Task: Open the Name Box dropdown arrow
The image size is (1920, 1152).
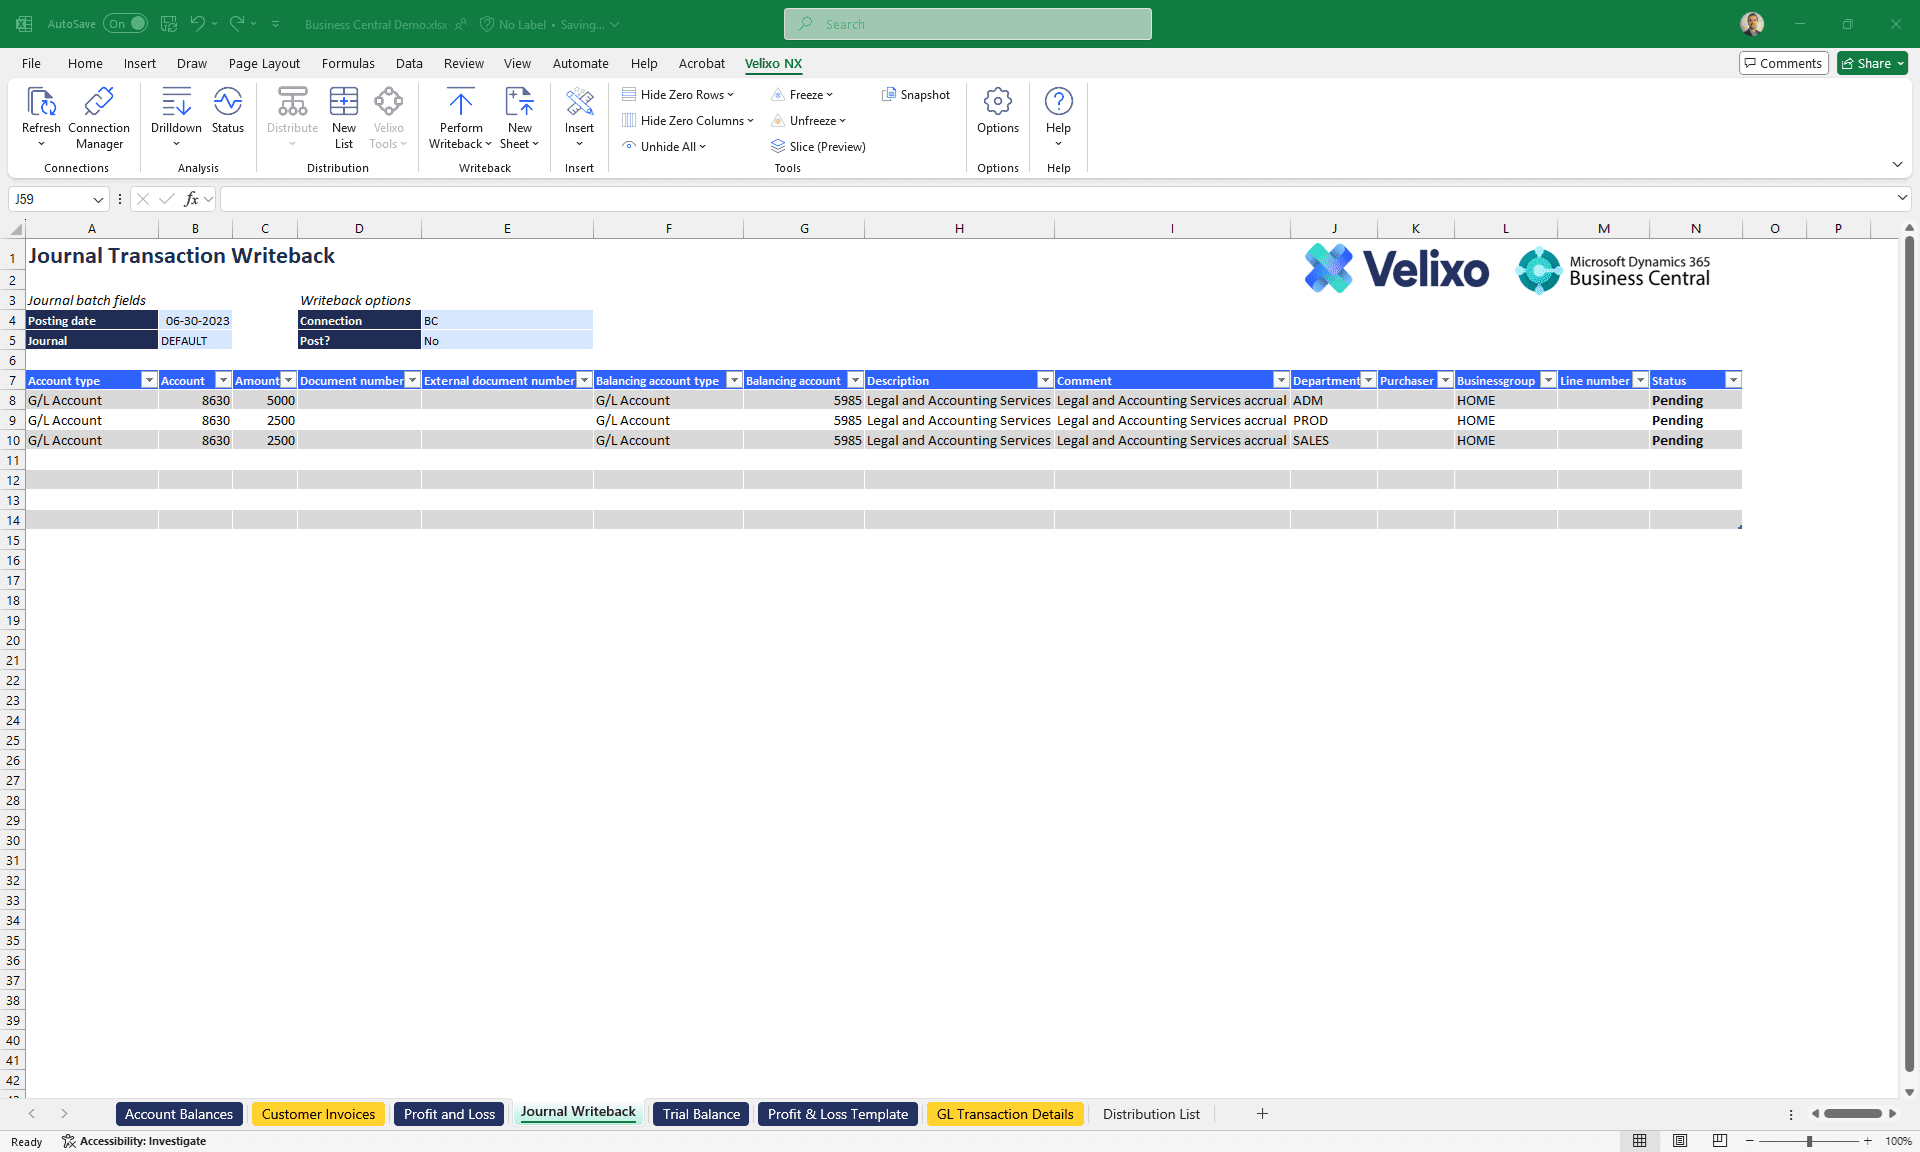Action: (x=98, y=199)
